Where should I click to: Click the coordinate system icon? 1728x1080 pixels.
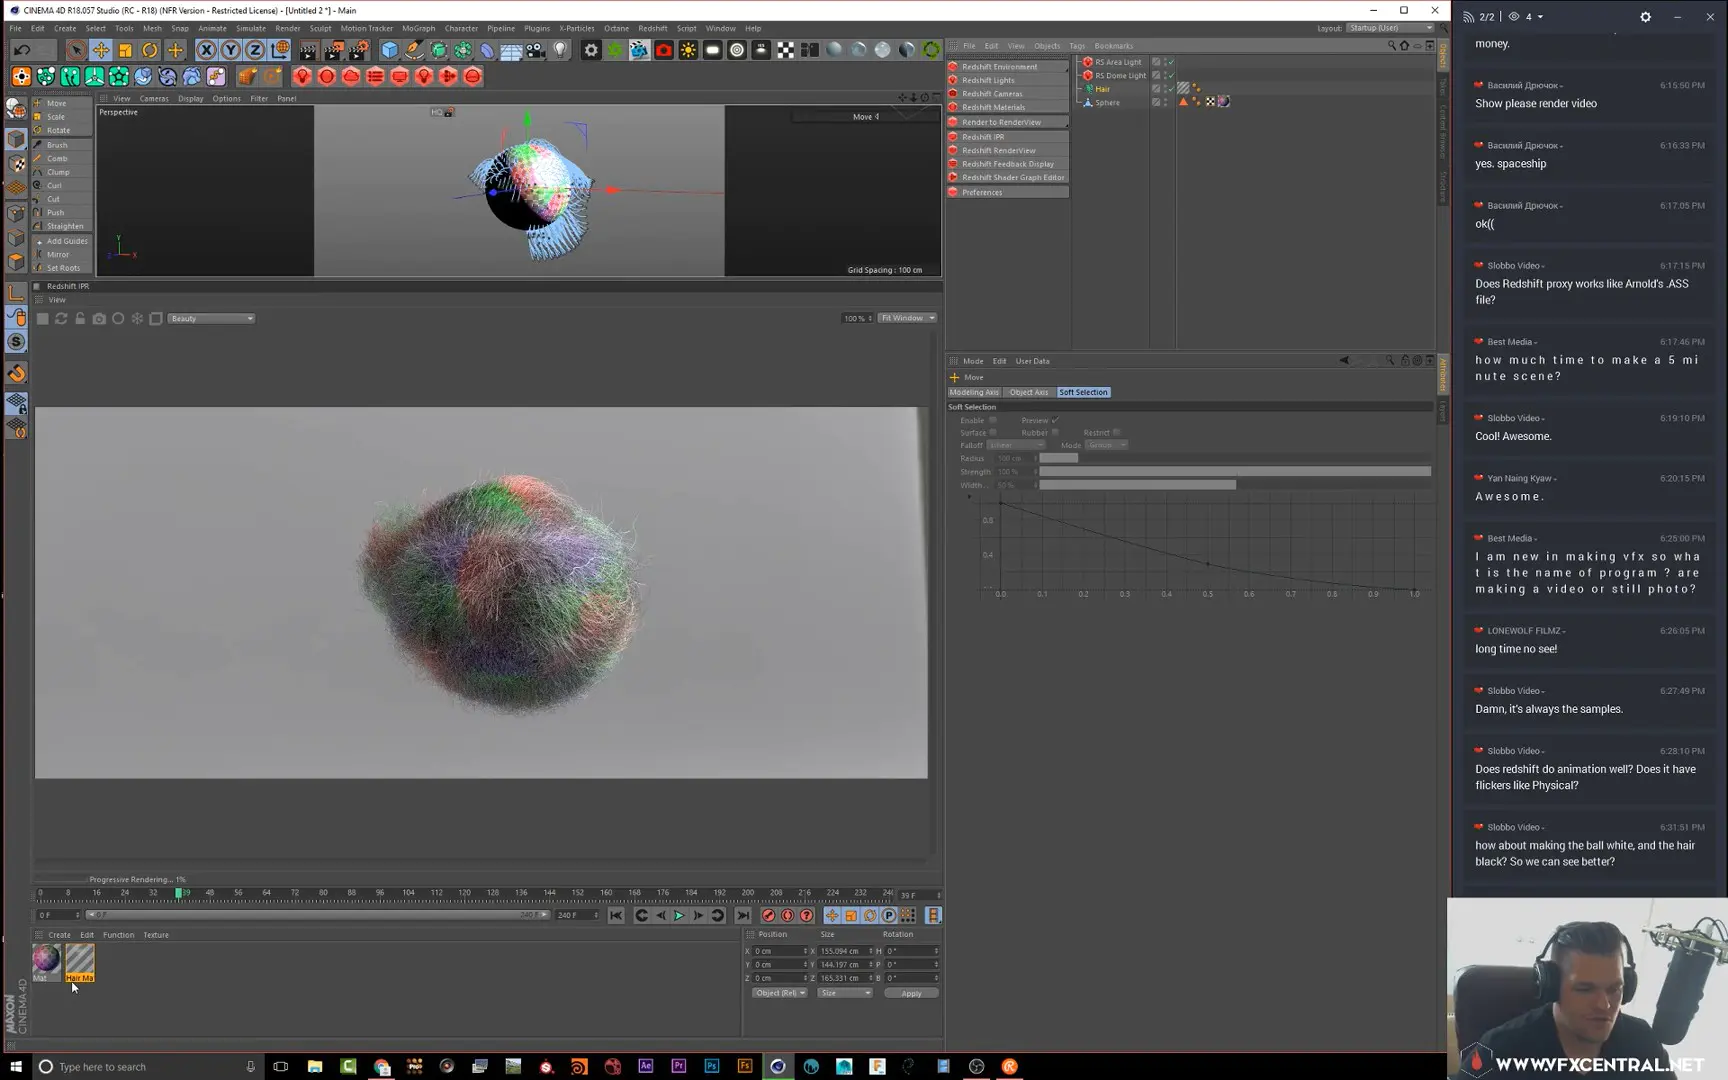pos(280,50)
